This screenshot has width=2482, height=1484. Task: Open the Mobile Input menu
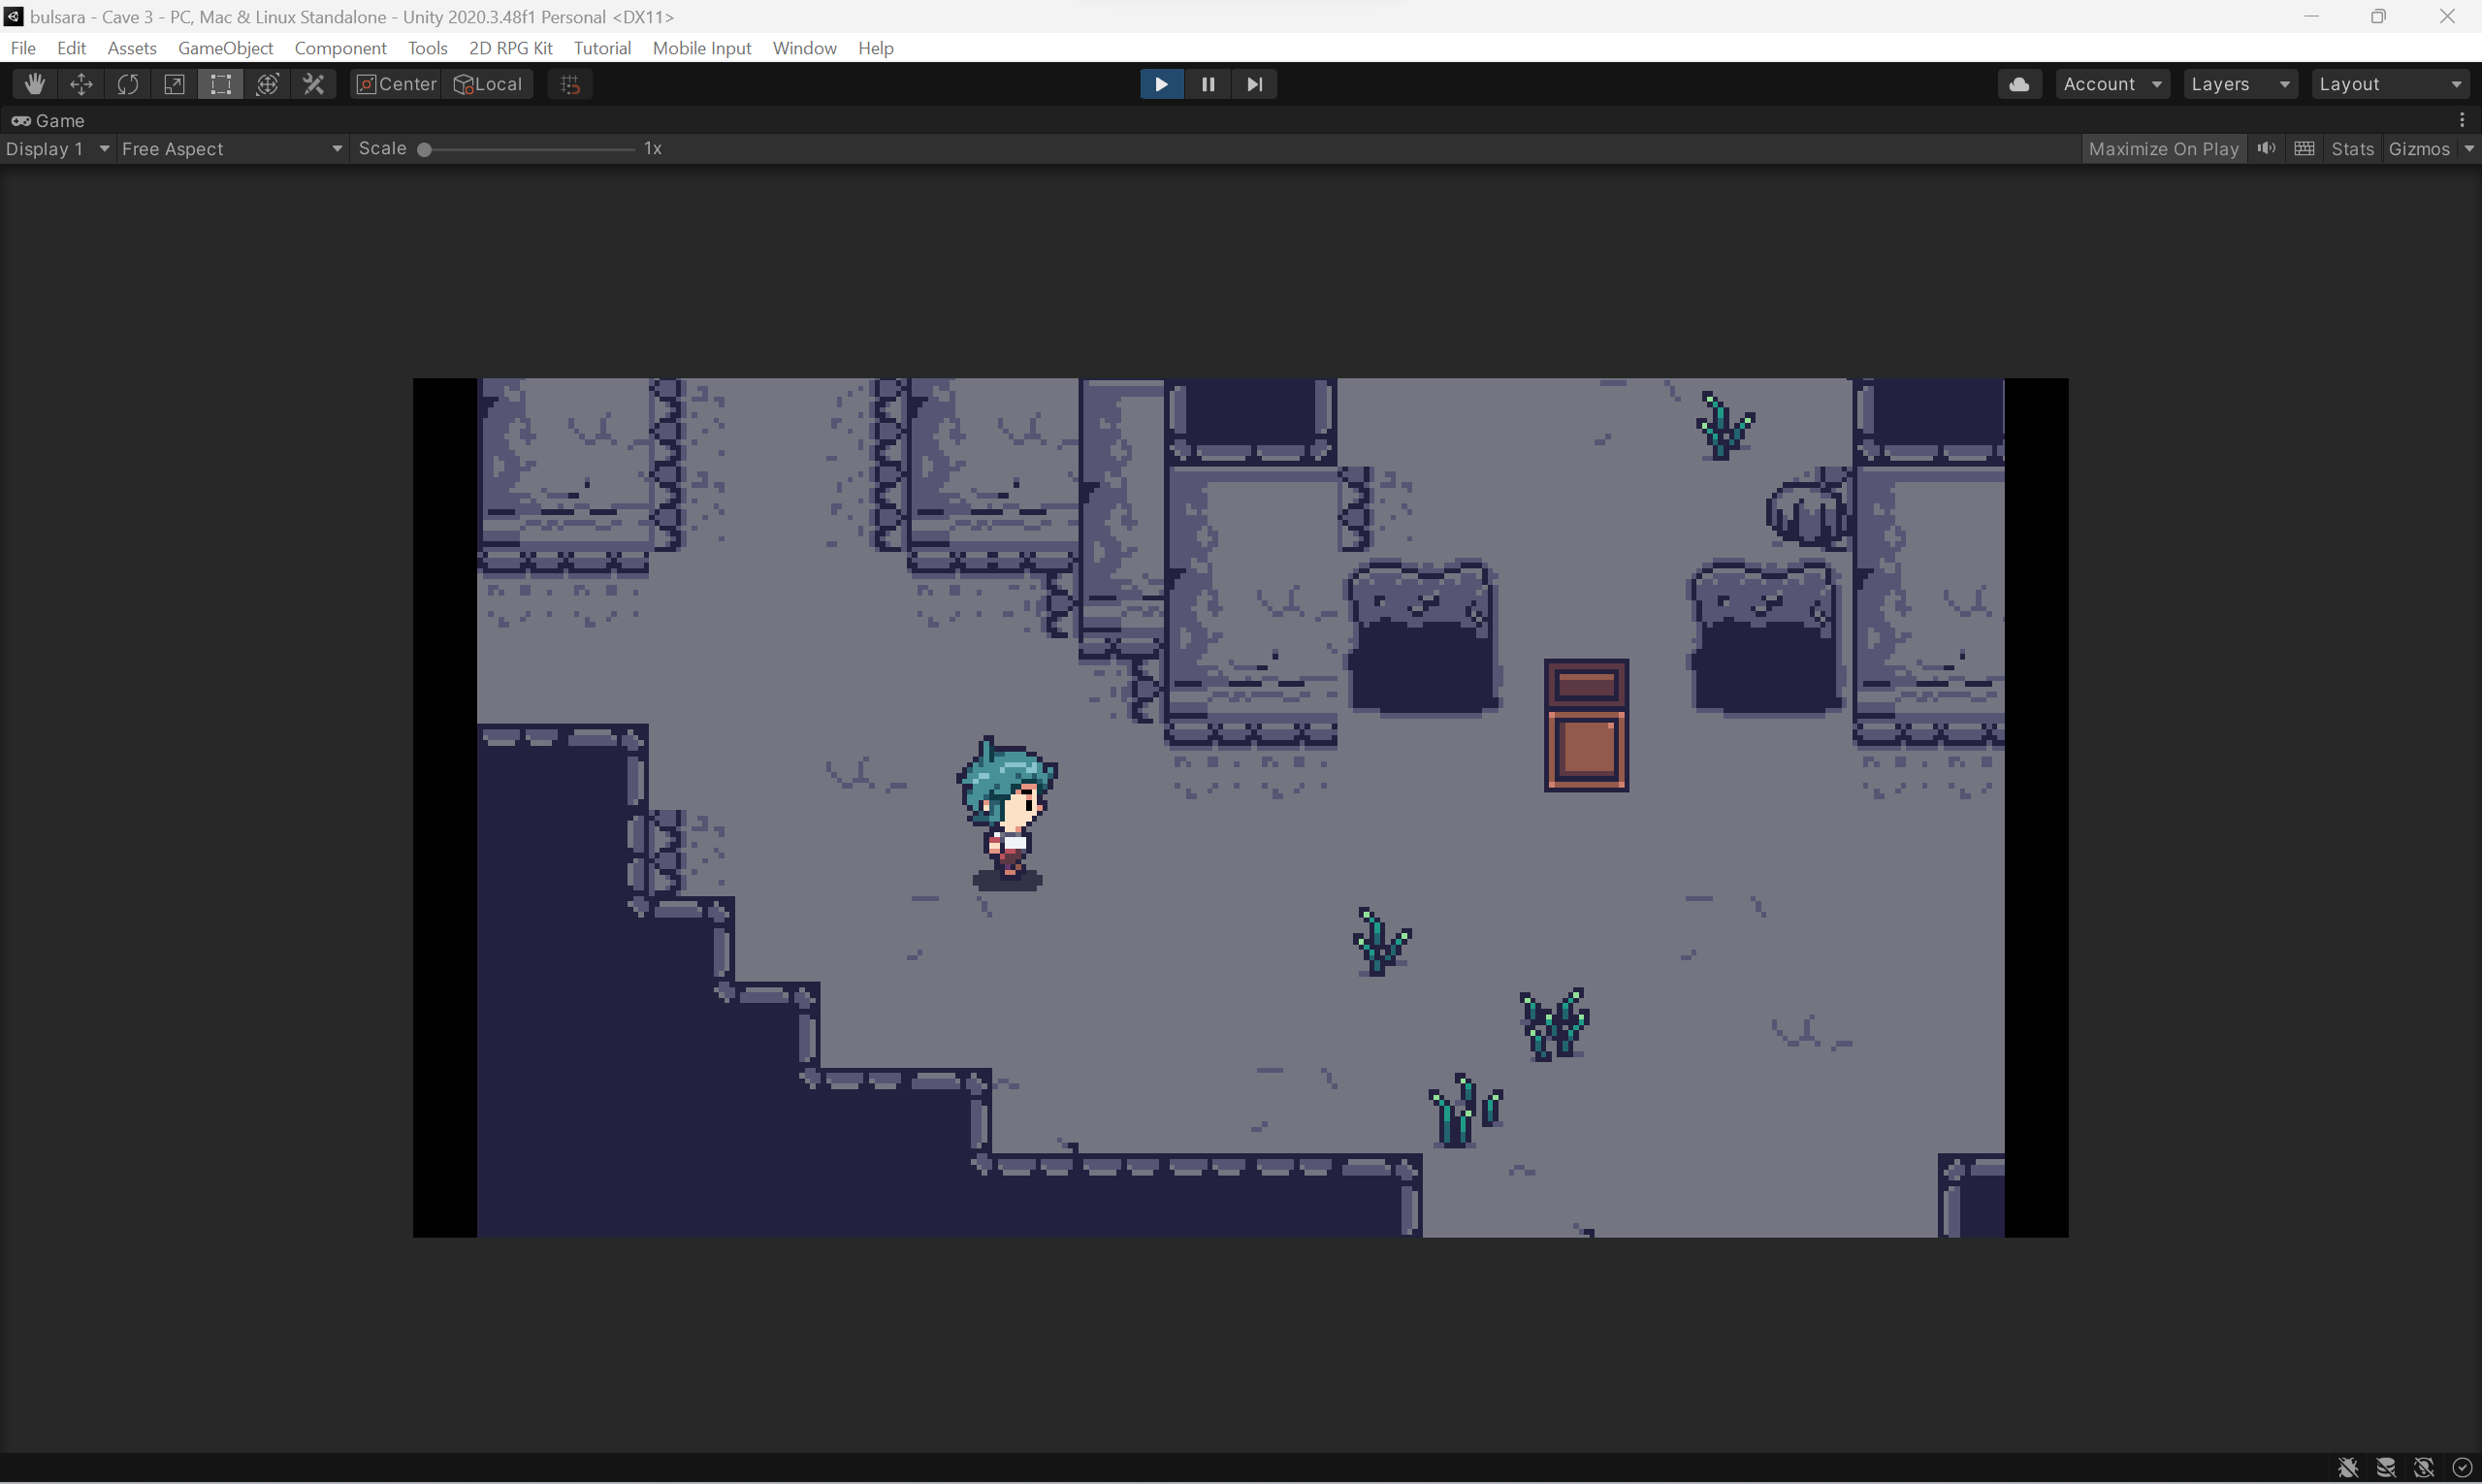pyautogui.click(x=701, y=48)
